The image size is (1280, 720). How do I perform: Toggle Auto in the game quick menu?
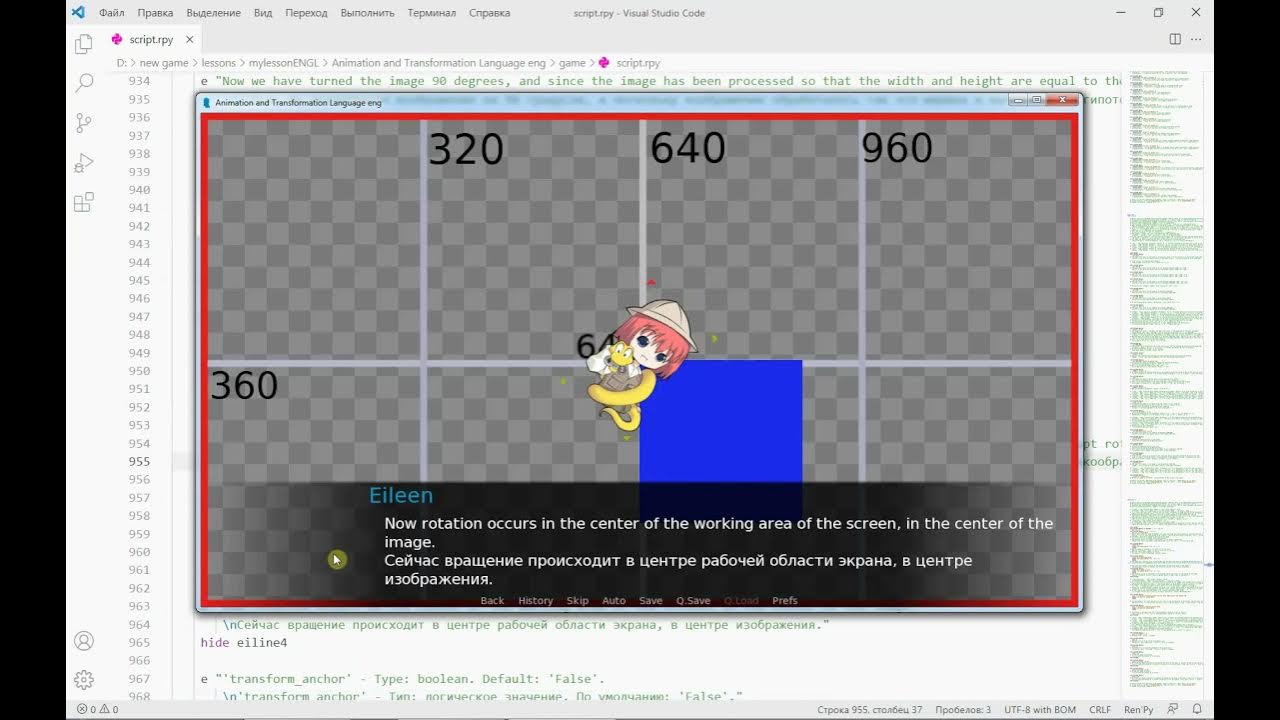614,601
